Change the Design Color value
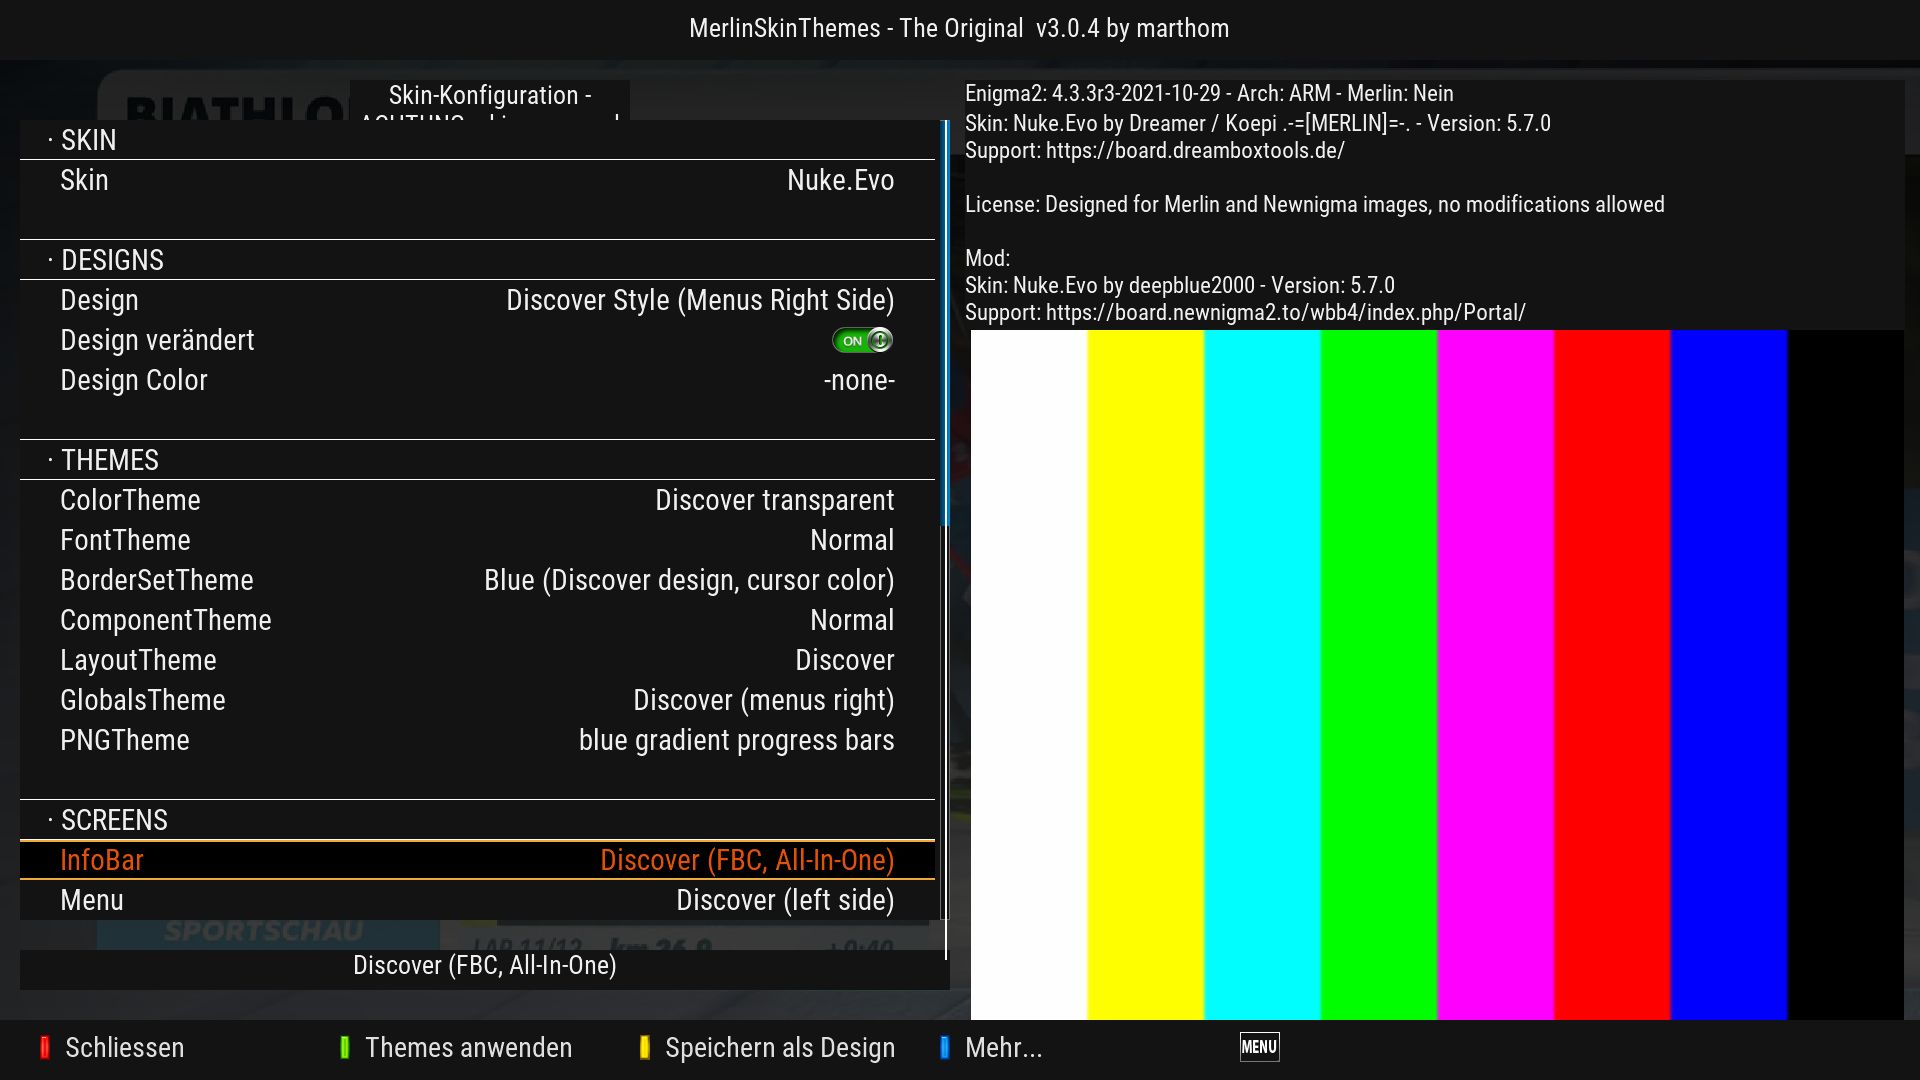 tap(858, 380)
